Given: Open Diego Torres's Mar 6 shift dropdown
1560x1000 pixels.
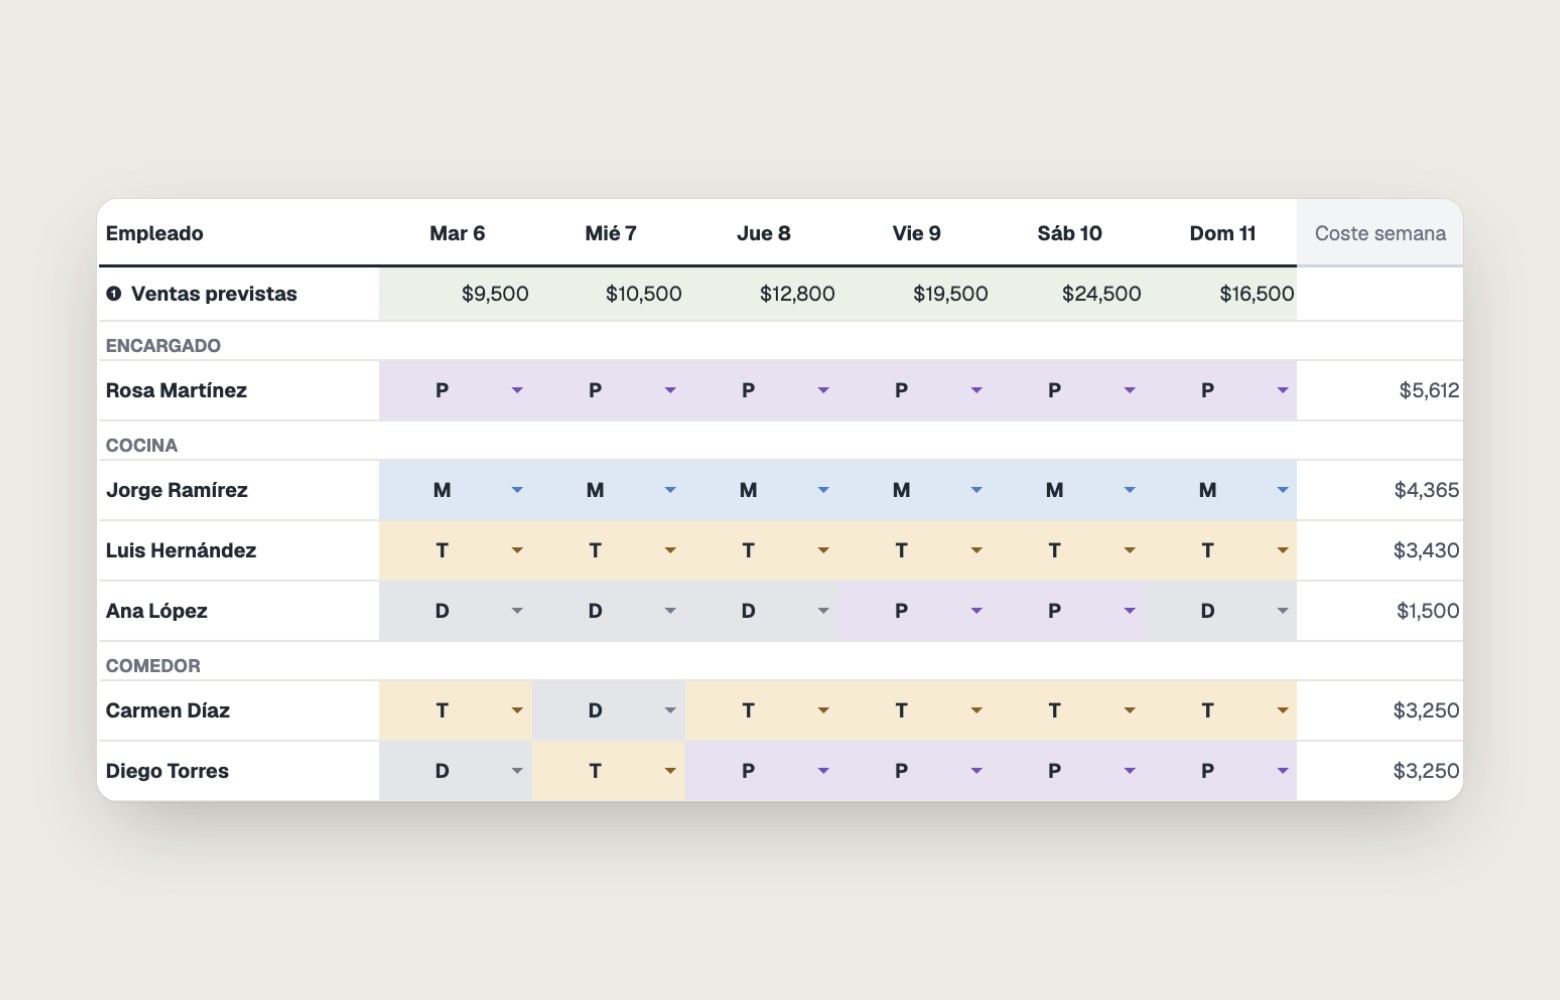Looking at the screenshot, I should pos(517,771).
